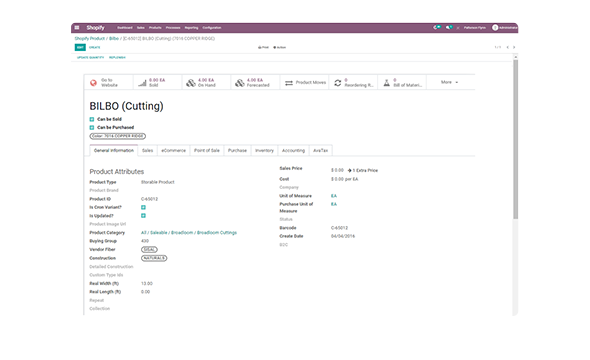
Task: Switch to the Accounting tab
Action: pos(293,150)
